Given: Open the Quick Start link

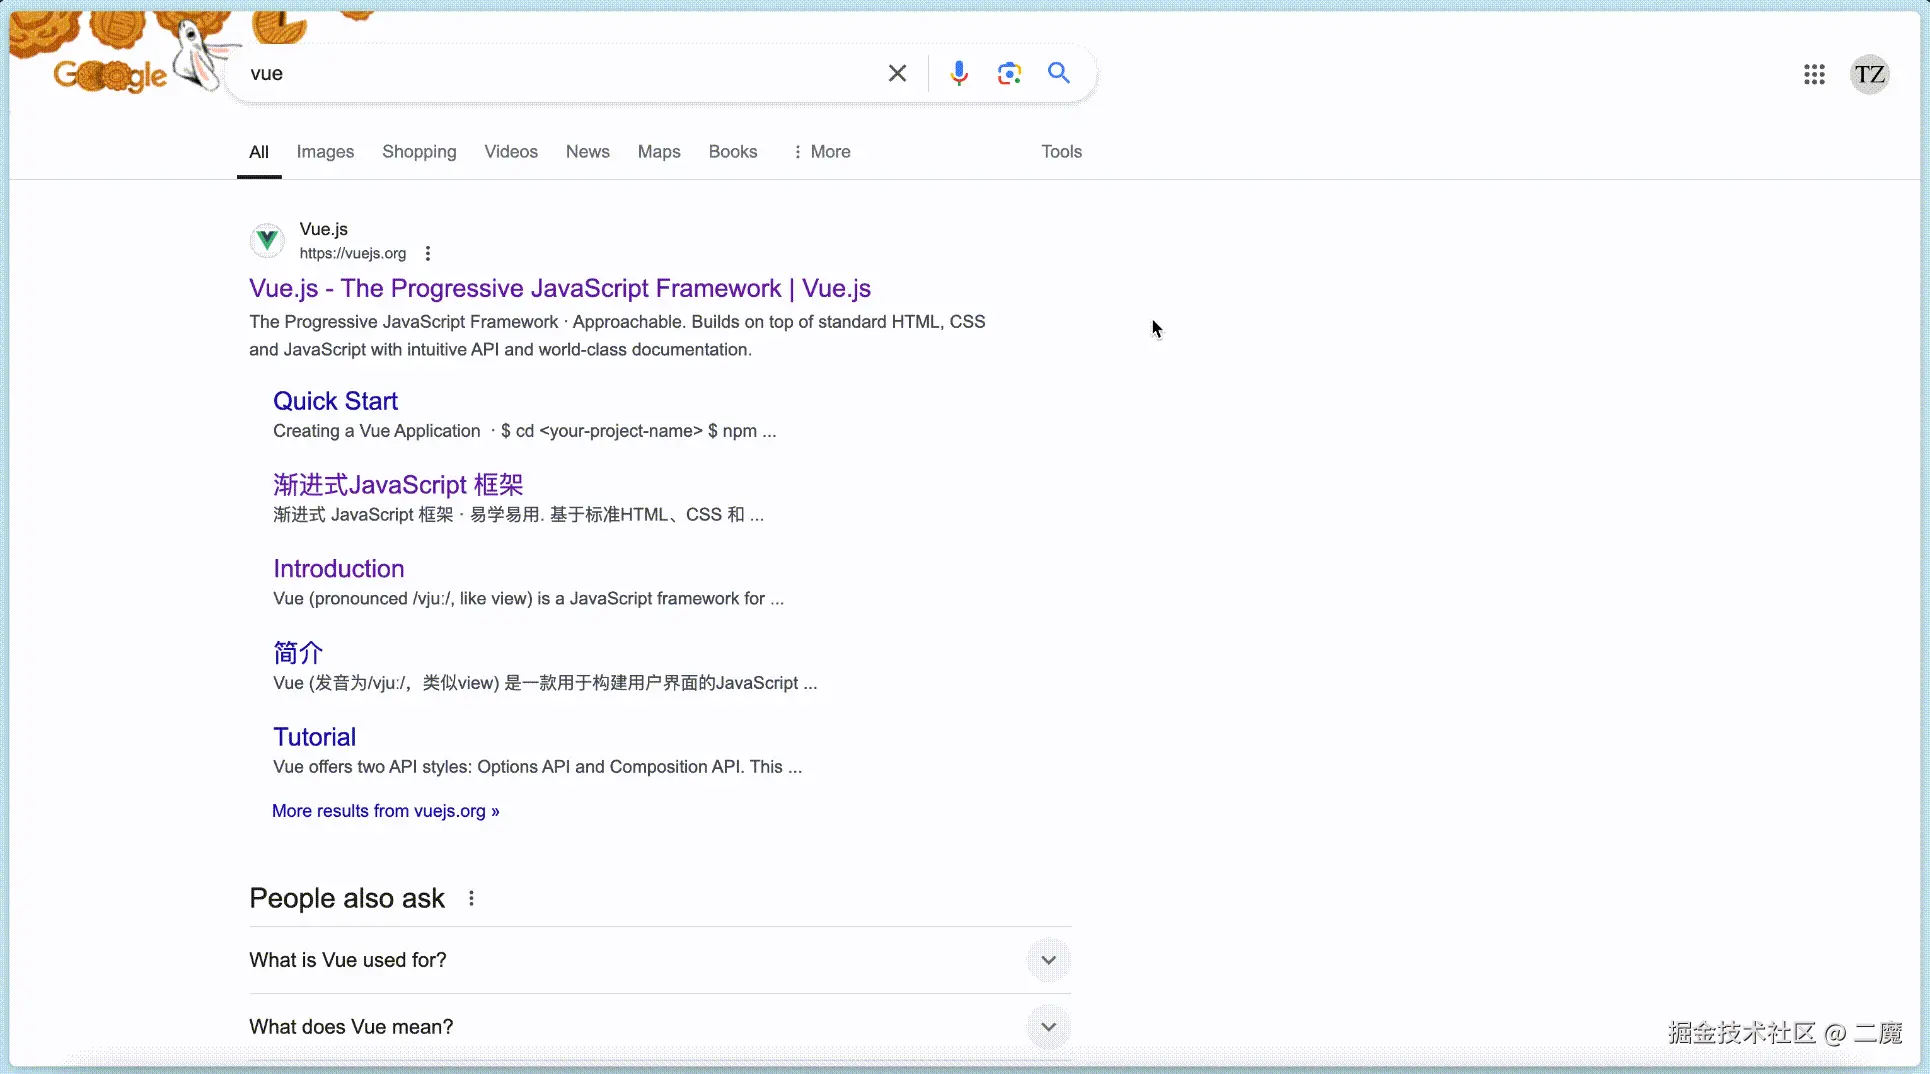Looking at the screenshot, I should (335, 400).
